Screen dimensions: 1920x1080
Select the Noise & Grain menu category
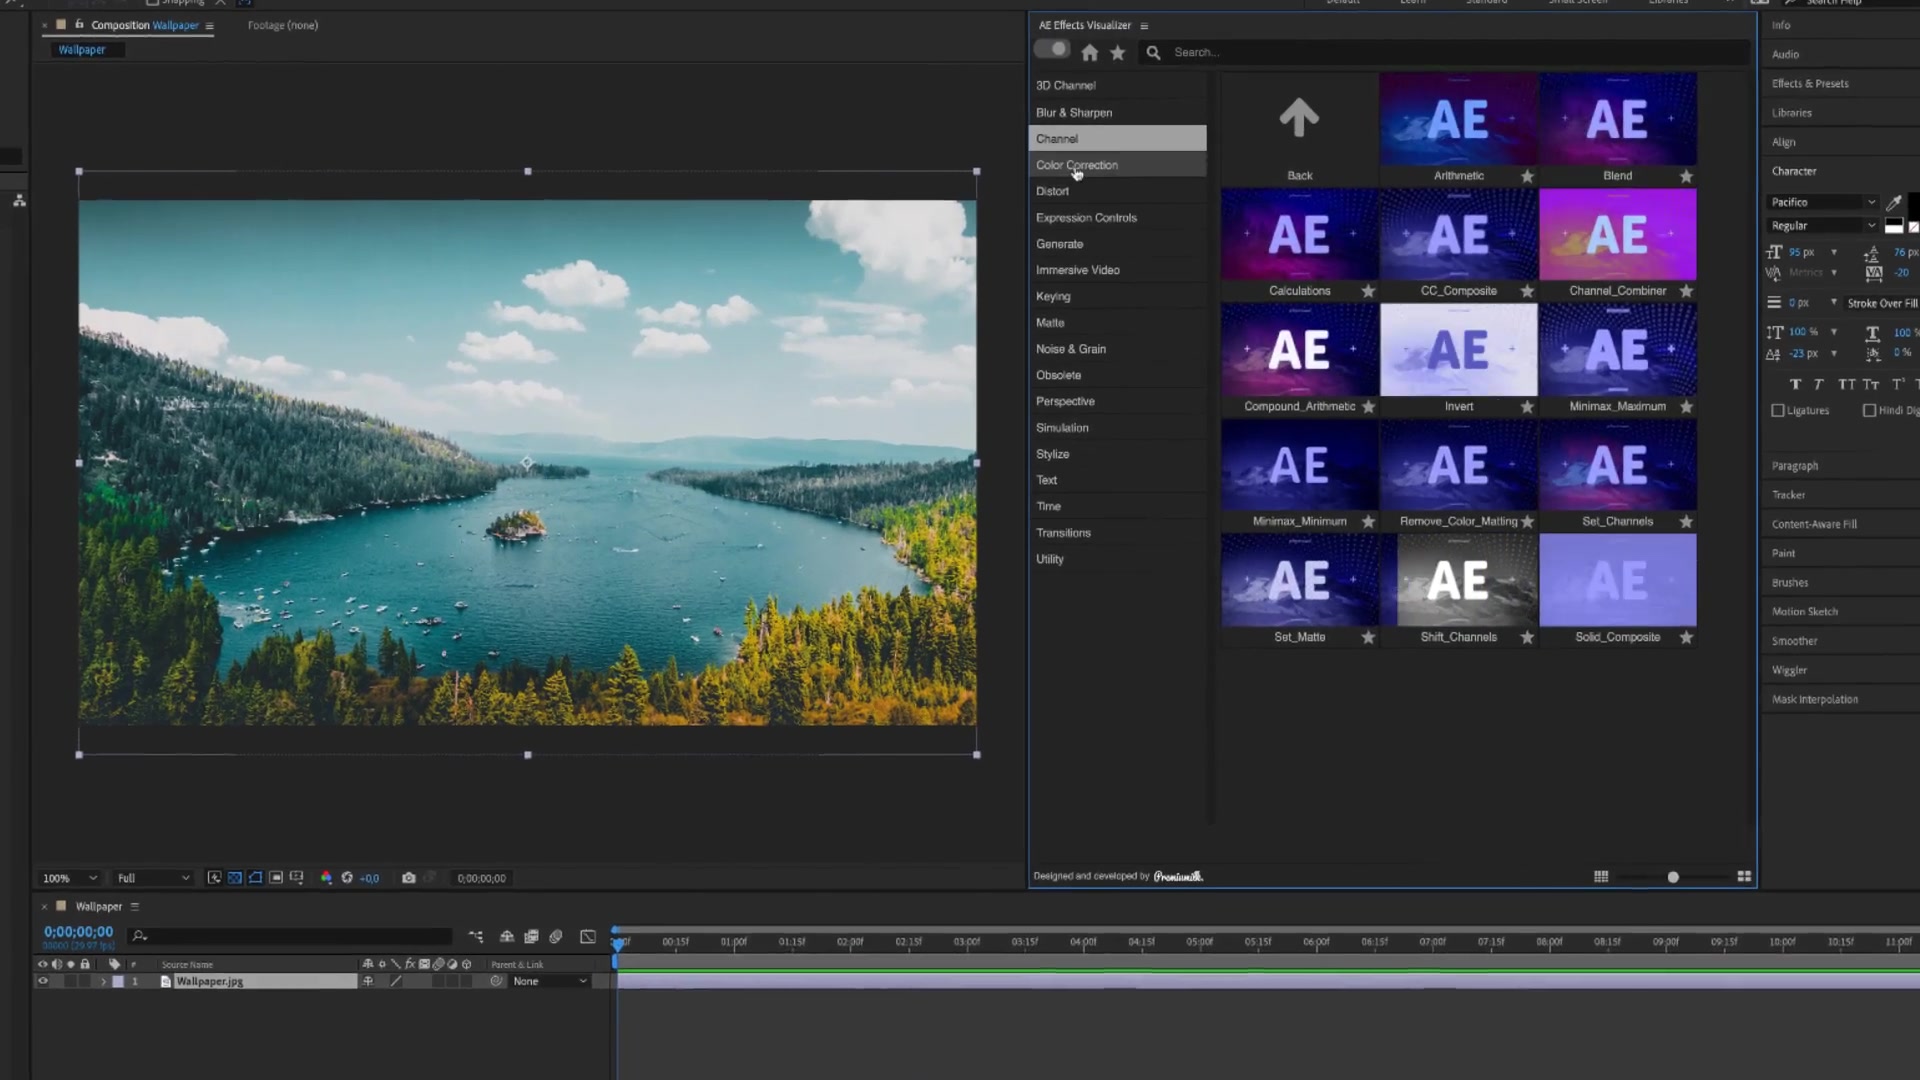tap(1071, 348)
